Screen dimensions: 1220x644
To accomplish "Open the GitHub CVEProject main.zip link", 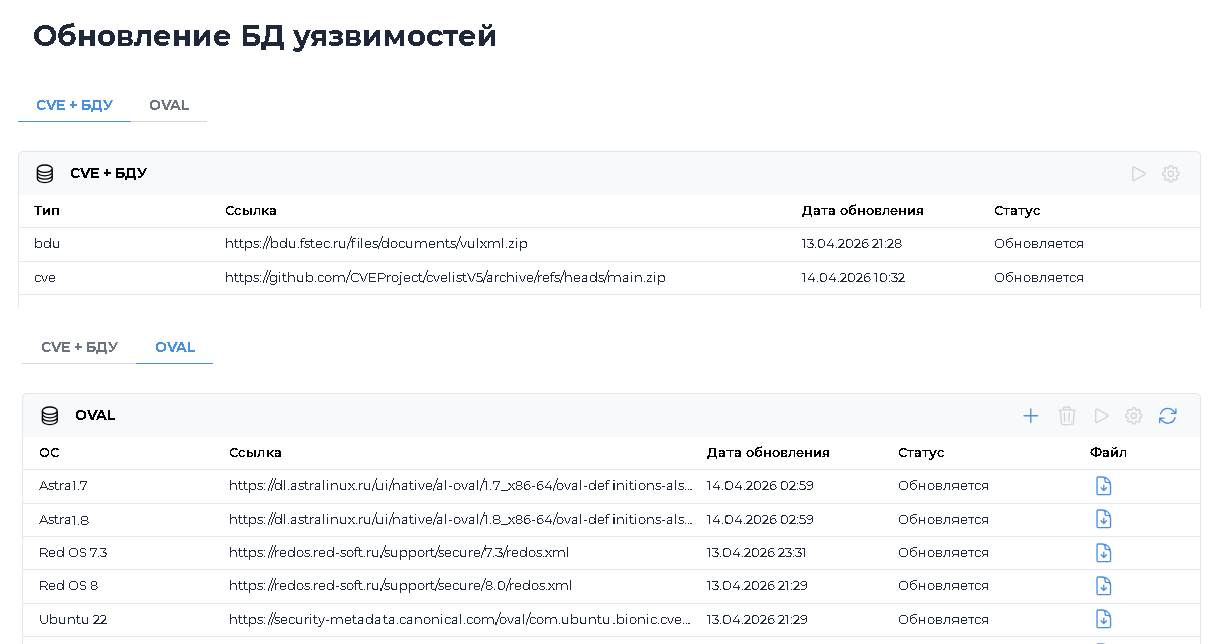I will coord(445,278).
